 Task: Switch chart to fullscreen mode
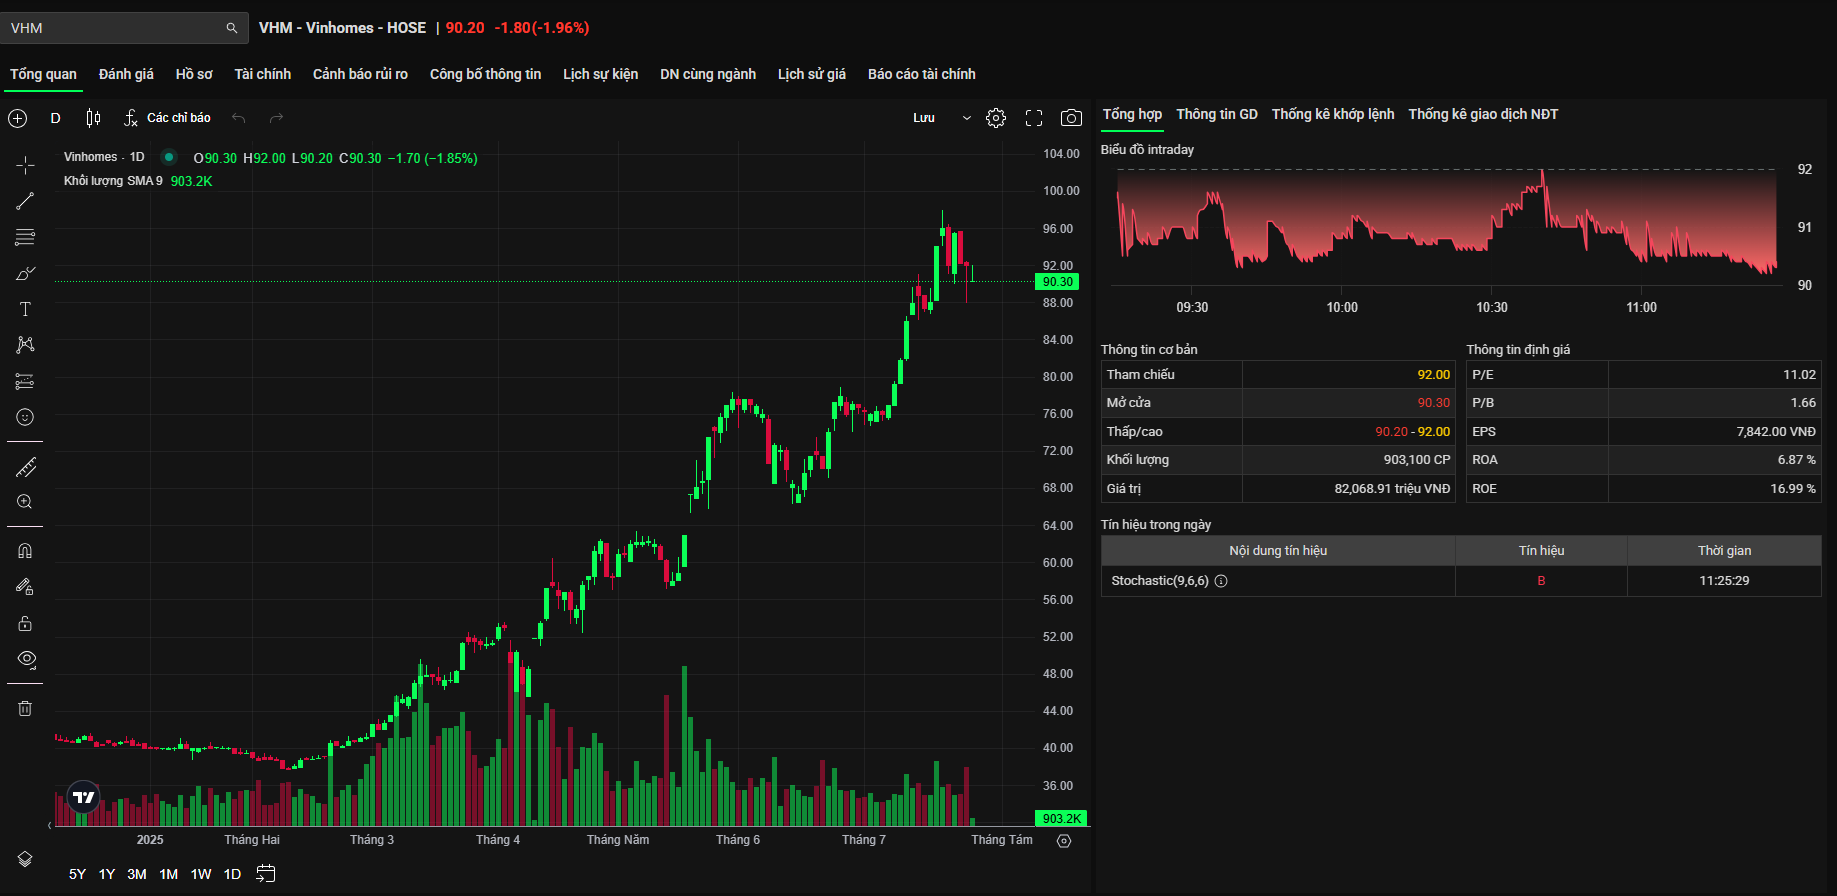[x=1034, y=118]
